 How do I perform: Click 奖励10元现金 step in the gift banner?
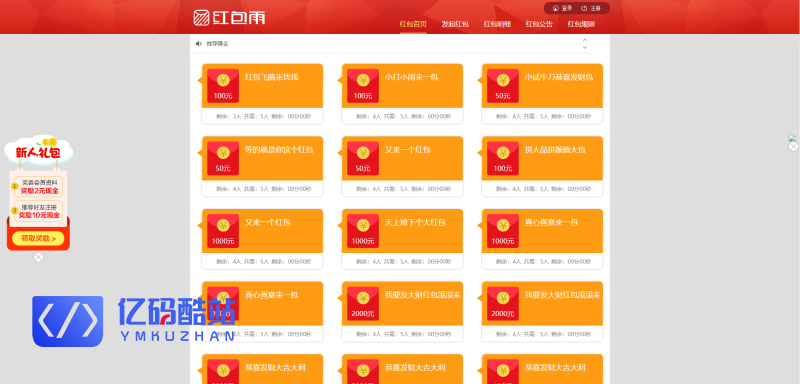40,215
